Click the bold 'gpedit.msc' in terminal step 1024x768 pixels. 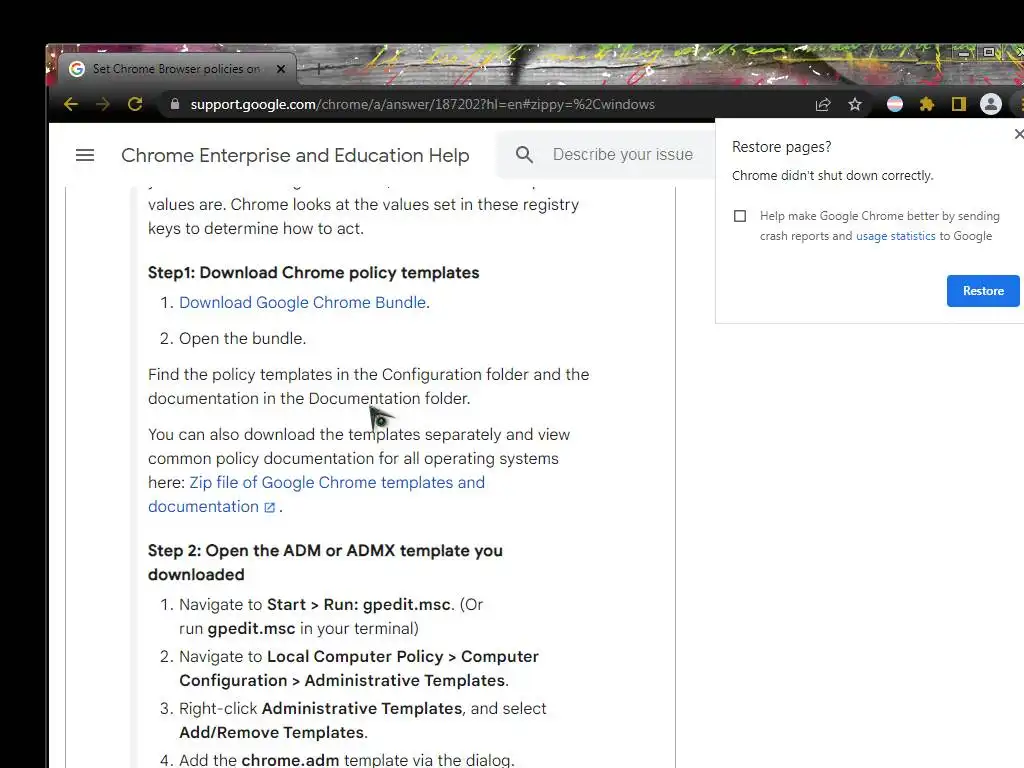click(x=251, y=628)
